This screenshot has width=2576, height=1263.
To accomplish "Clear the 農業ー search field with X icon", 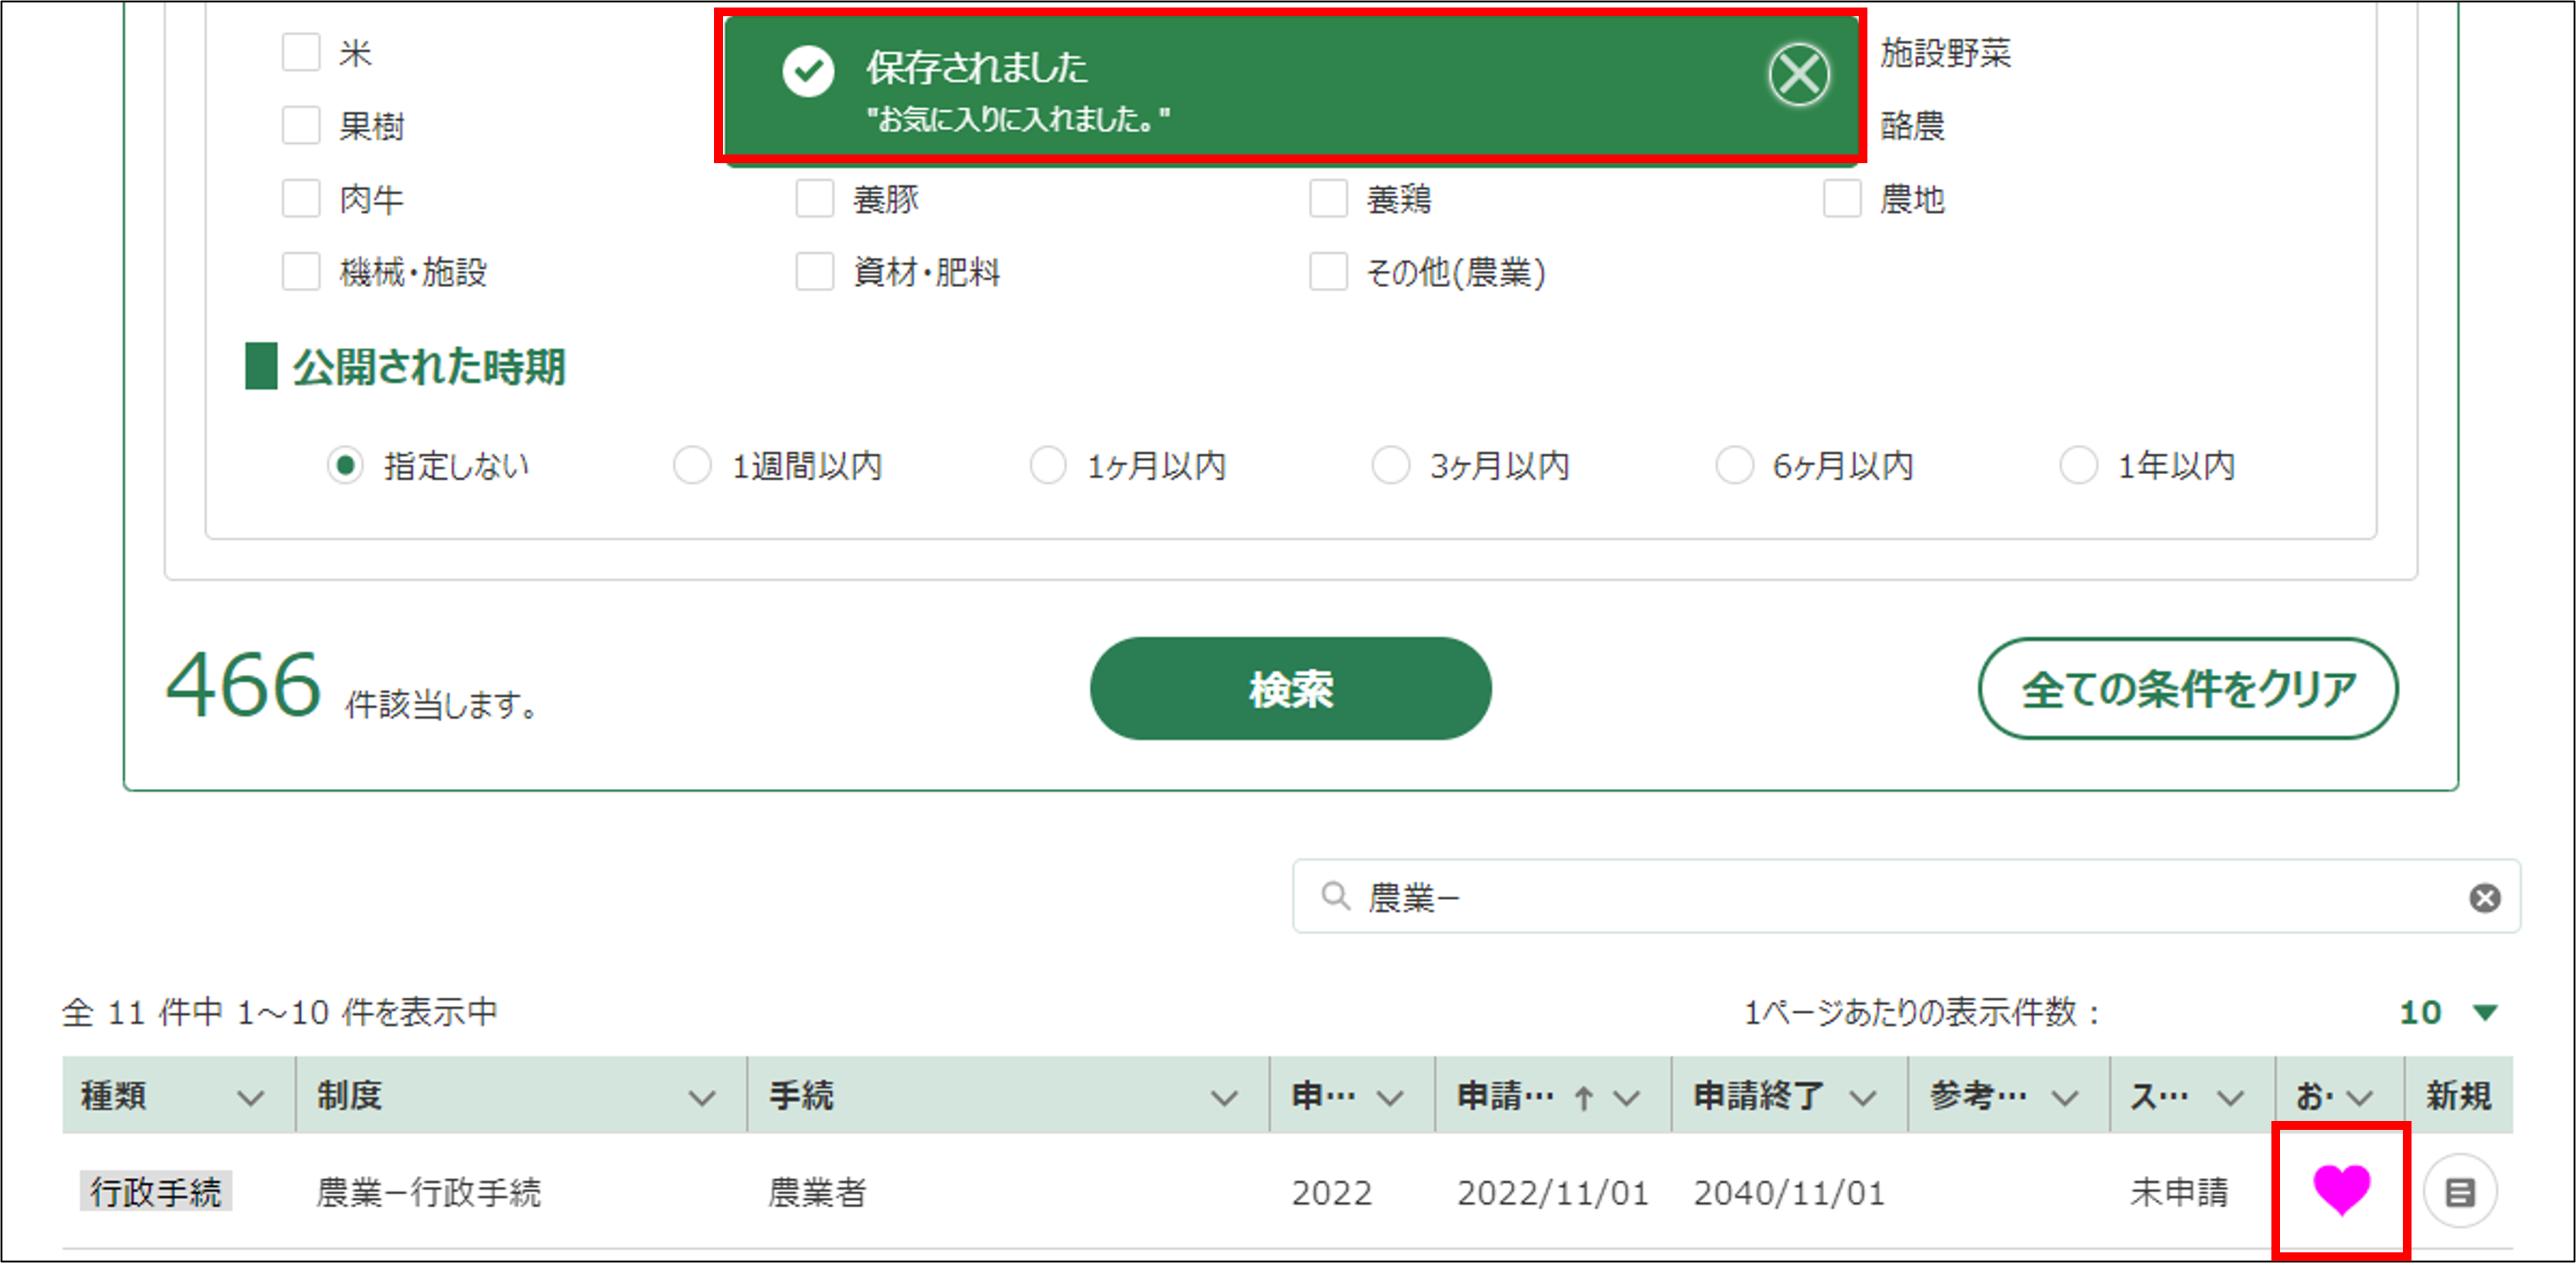I will (2484, 898).
